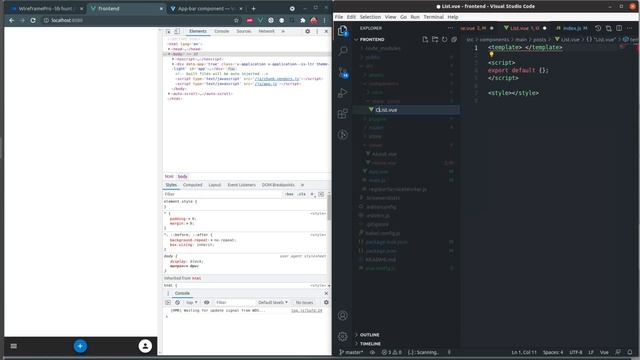Refresh the FRONTEND explorer tree

tap(444, 40)
